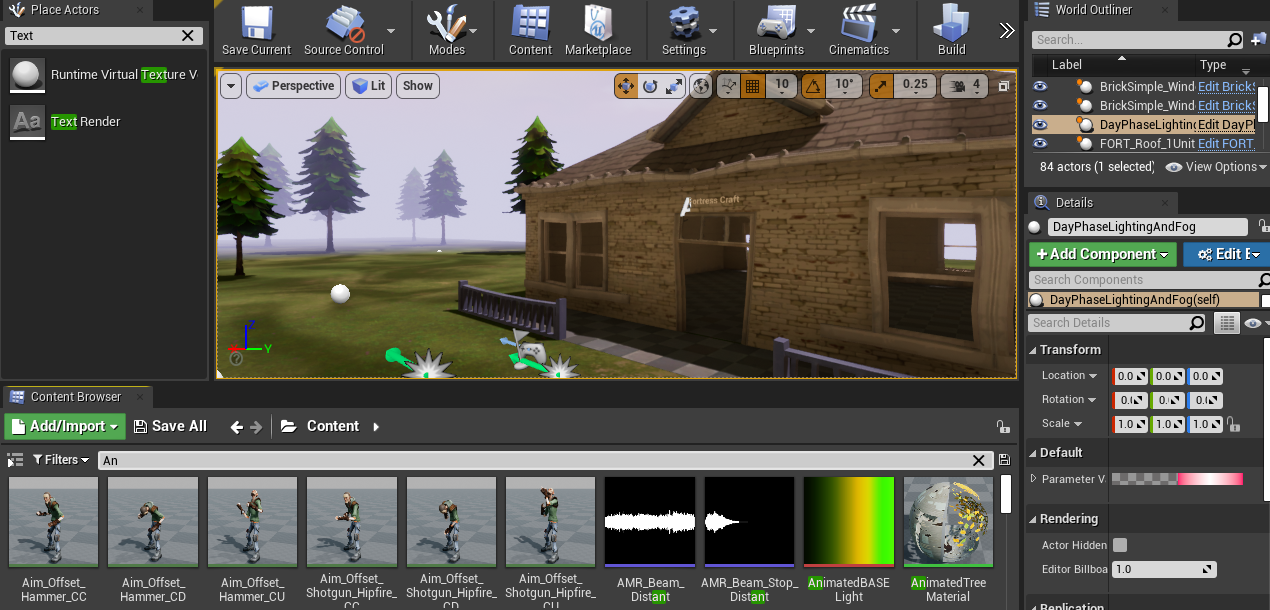
Task: Click the Parameter Values color gradient swatch
Action: (1178, 479)
